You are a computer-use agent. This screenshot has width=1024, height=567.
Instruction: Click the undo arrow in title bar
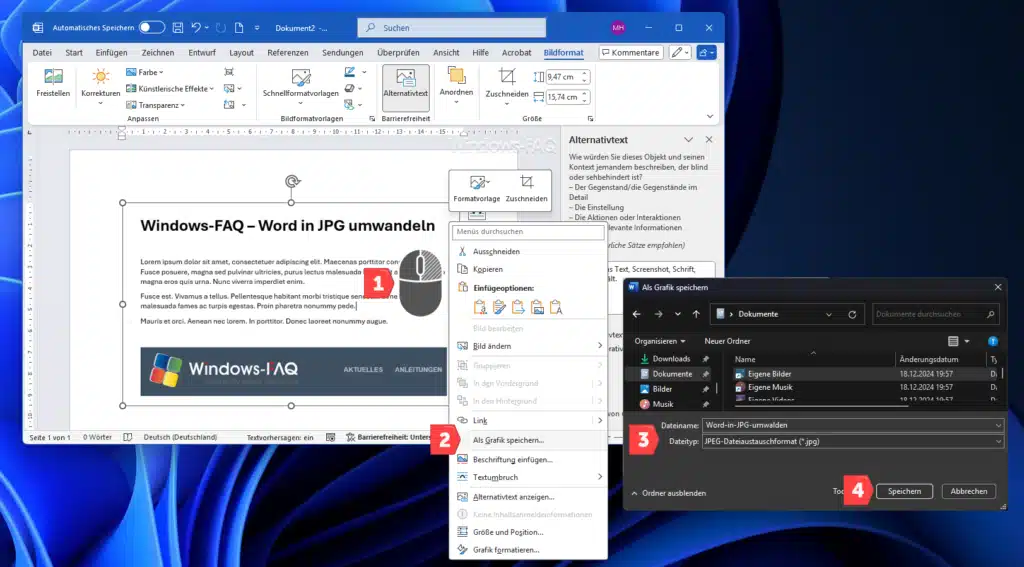[x=196, y=27]
